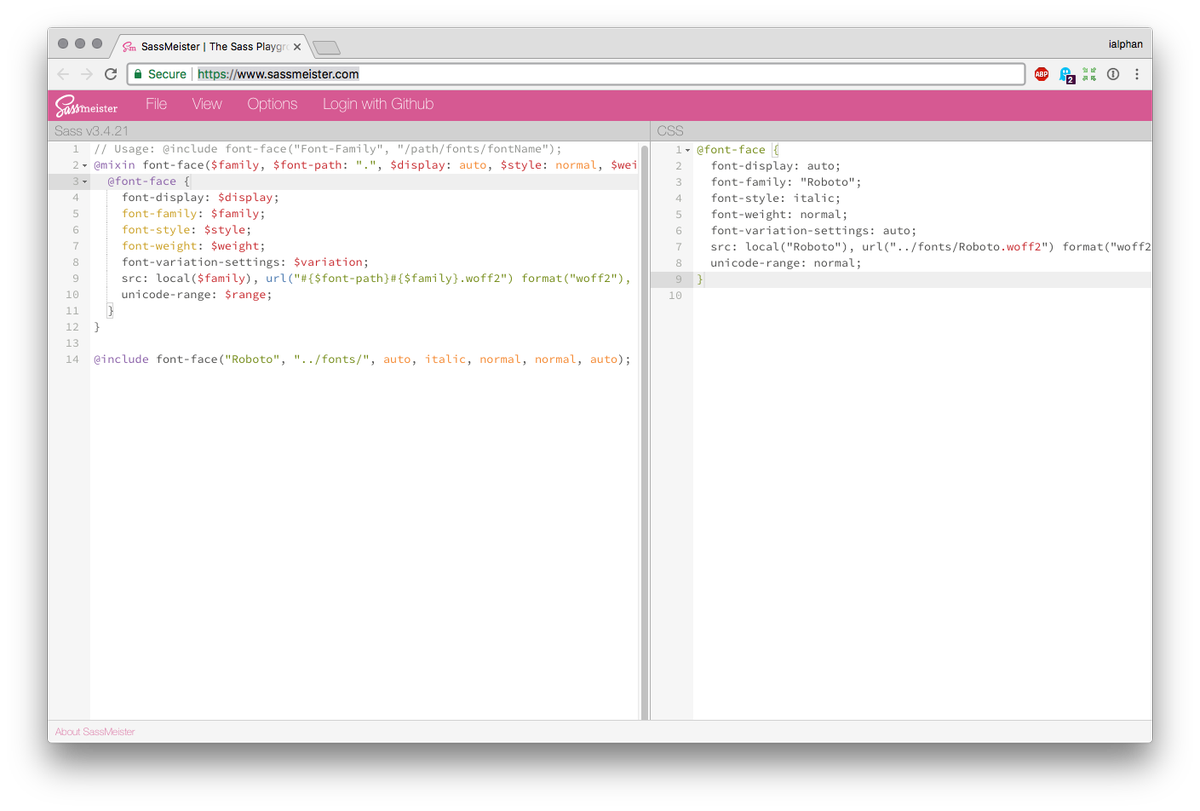Click the address bar URL field

pos(575,74)
